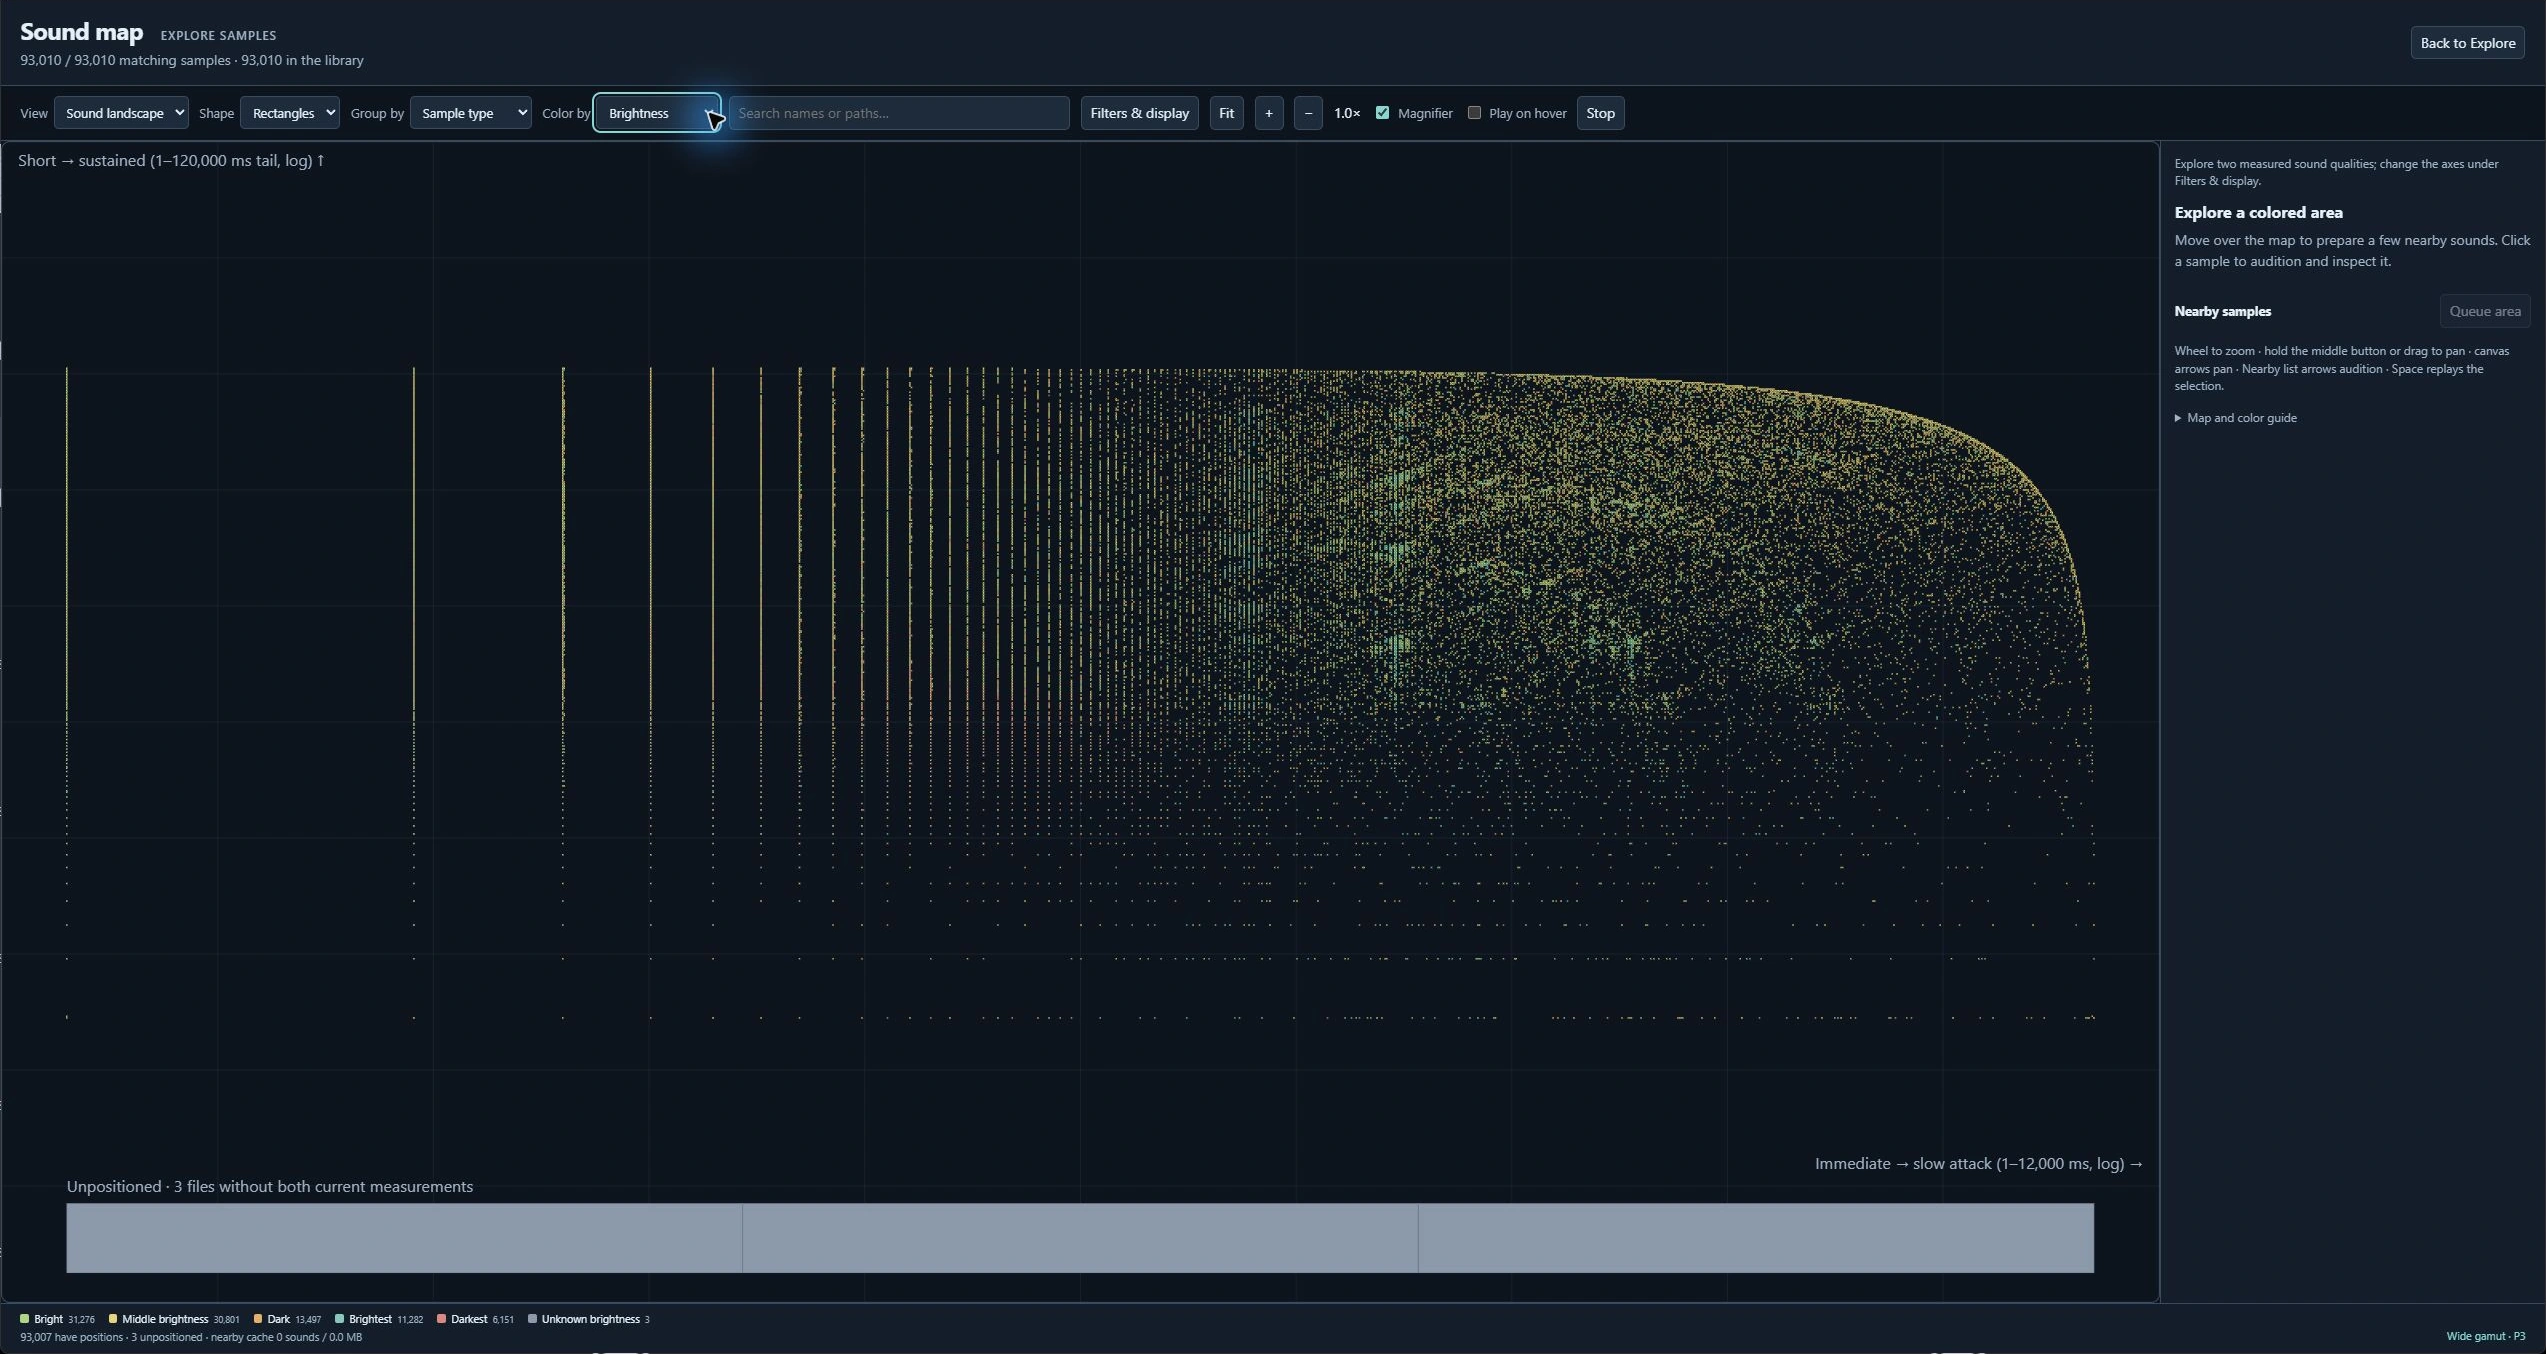Click the Brightest legend entry swatch

(340, 1319)
